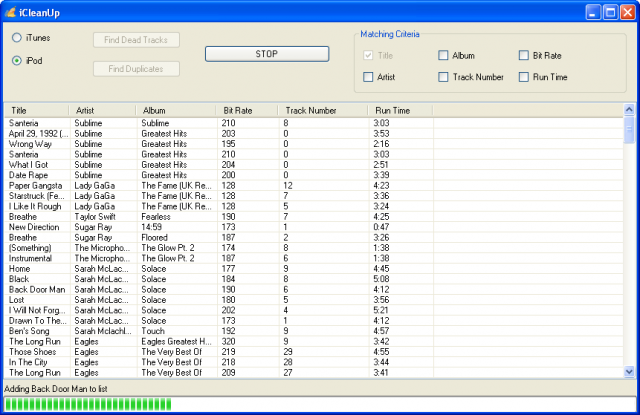Viewport: 640px width, 415px height.
Task: Select the I Will Not Forg... row
Action: pos(314,311)
